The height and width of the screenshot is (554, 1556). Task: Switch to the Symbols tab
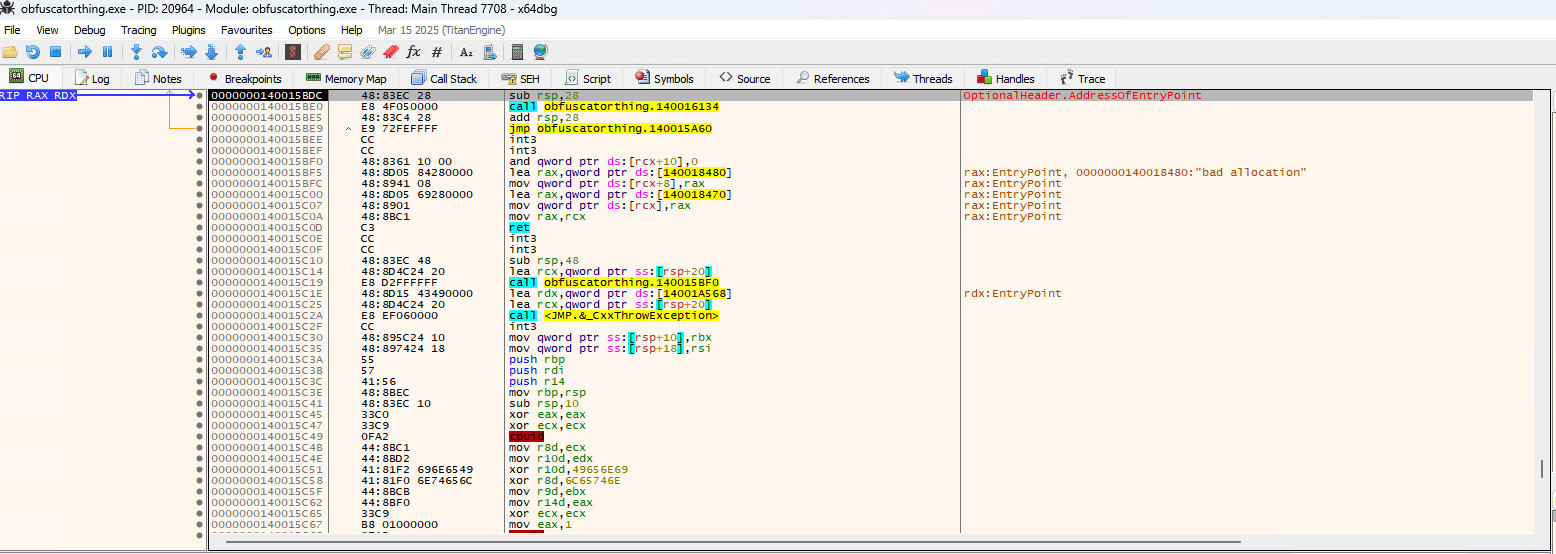[664, 78]
